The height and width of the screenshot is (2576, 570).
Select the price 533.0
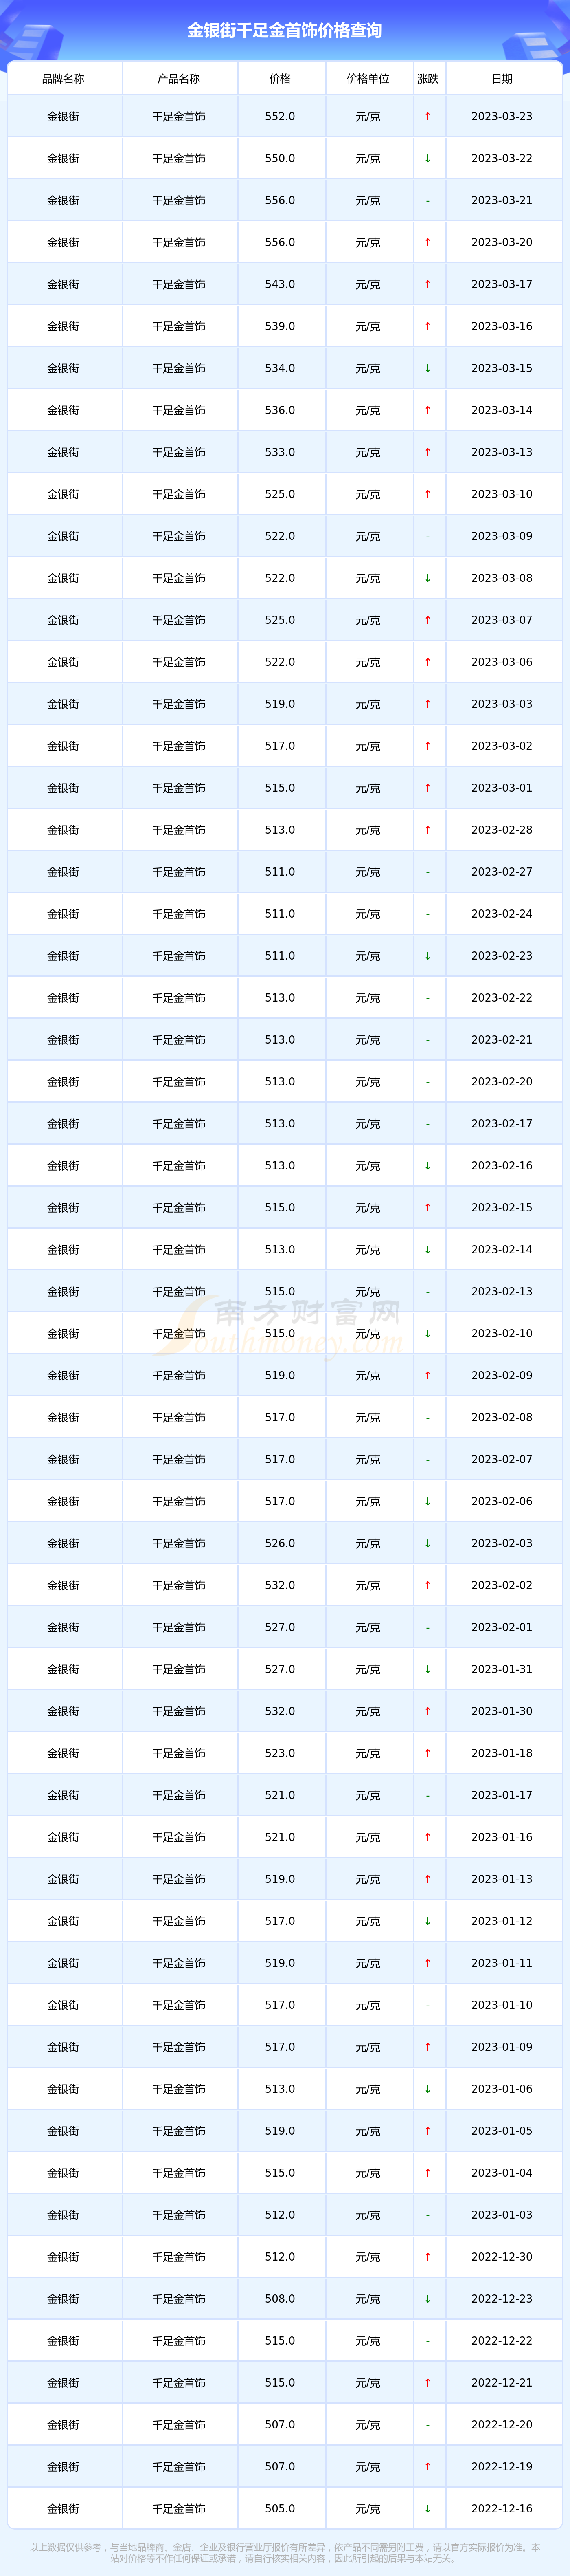(280, 453)
